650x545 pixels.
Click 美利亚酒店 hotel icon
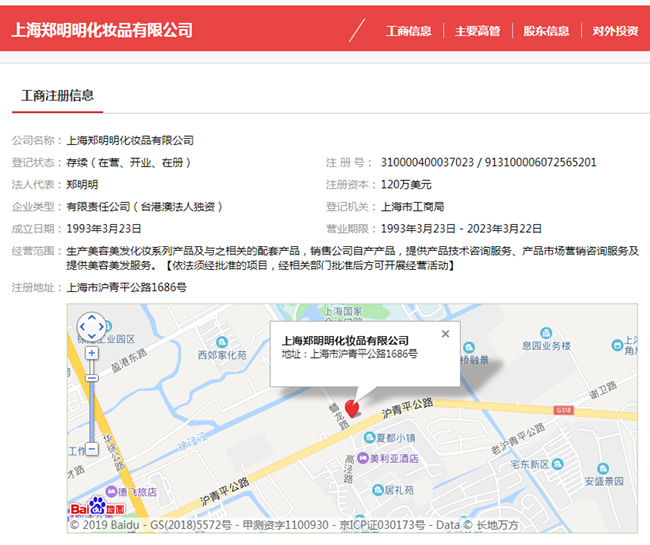click(x=363, y=458)
